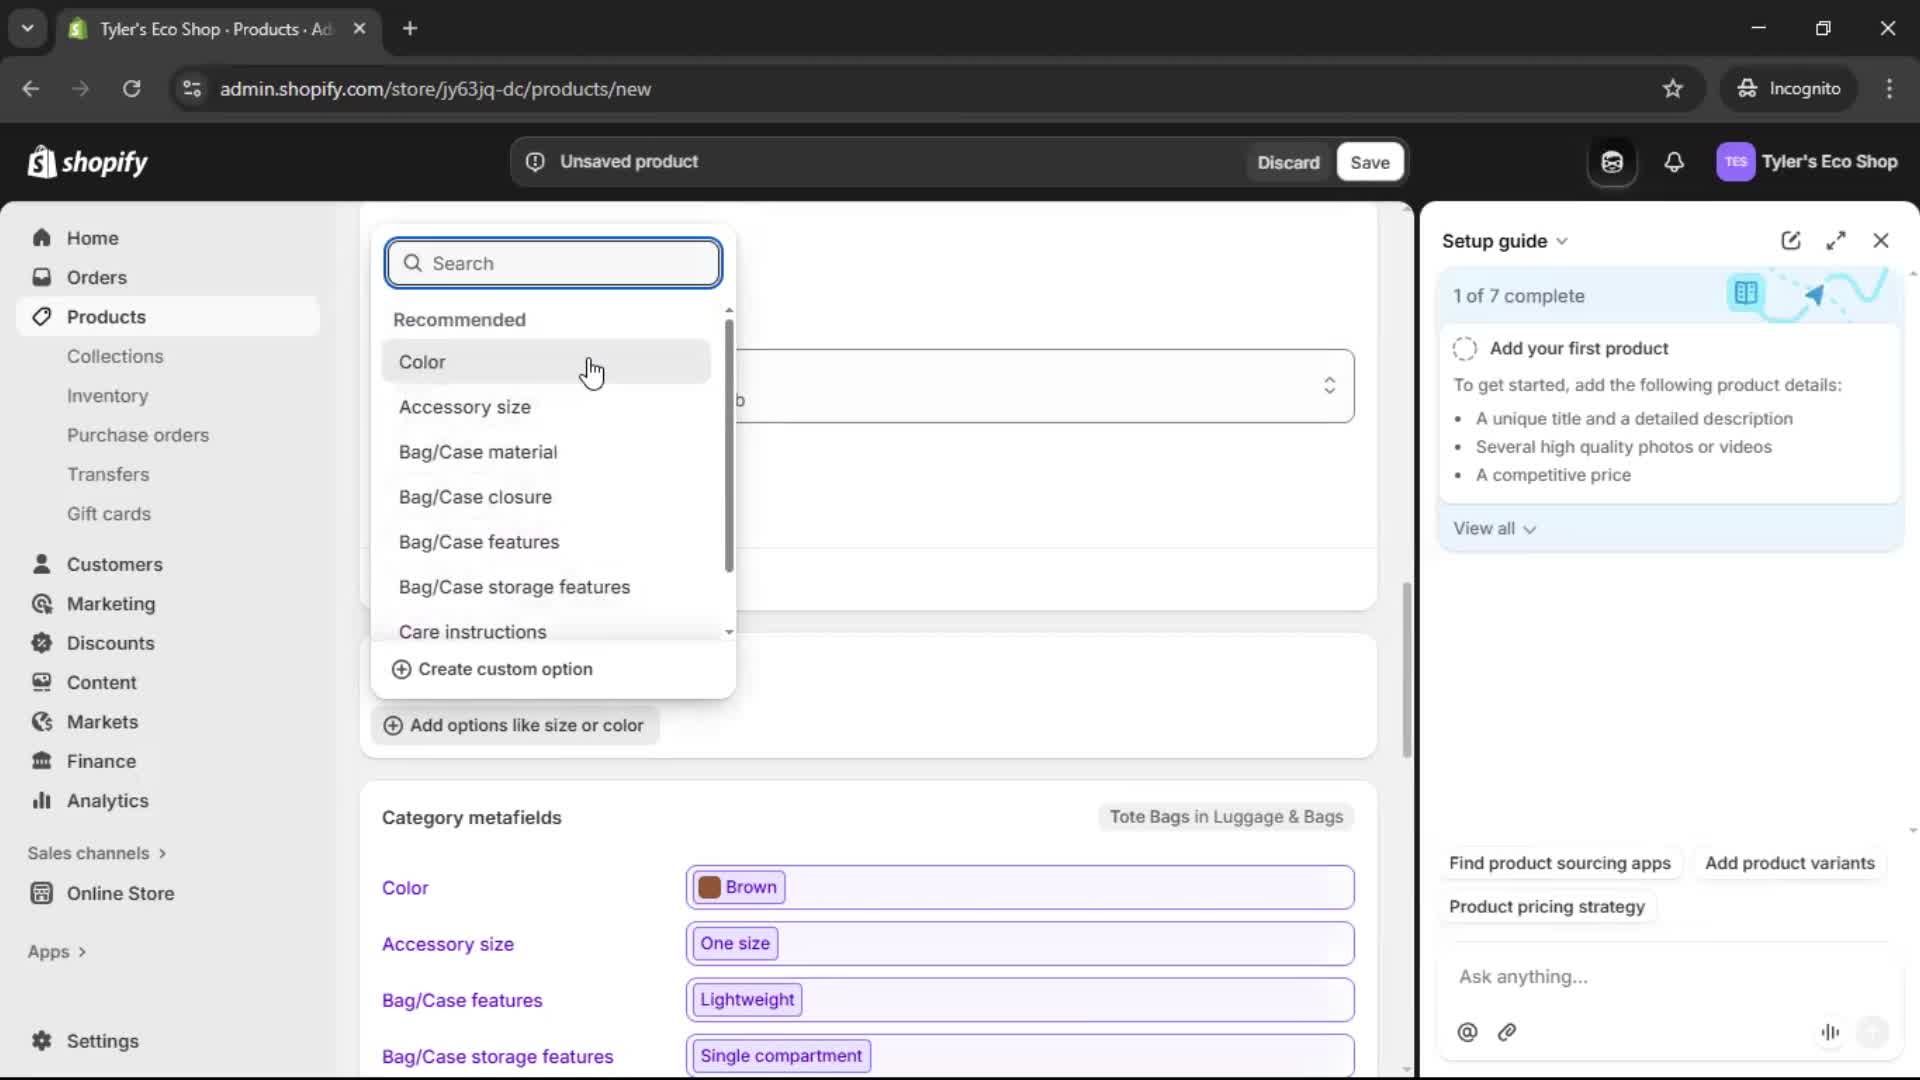Open a new chat in the setup panel
This screenshot has height=1080, width=1920.
click(1791, 240)
